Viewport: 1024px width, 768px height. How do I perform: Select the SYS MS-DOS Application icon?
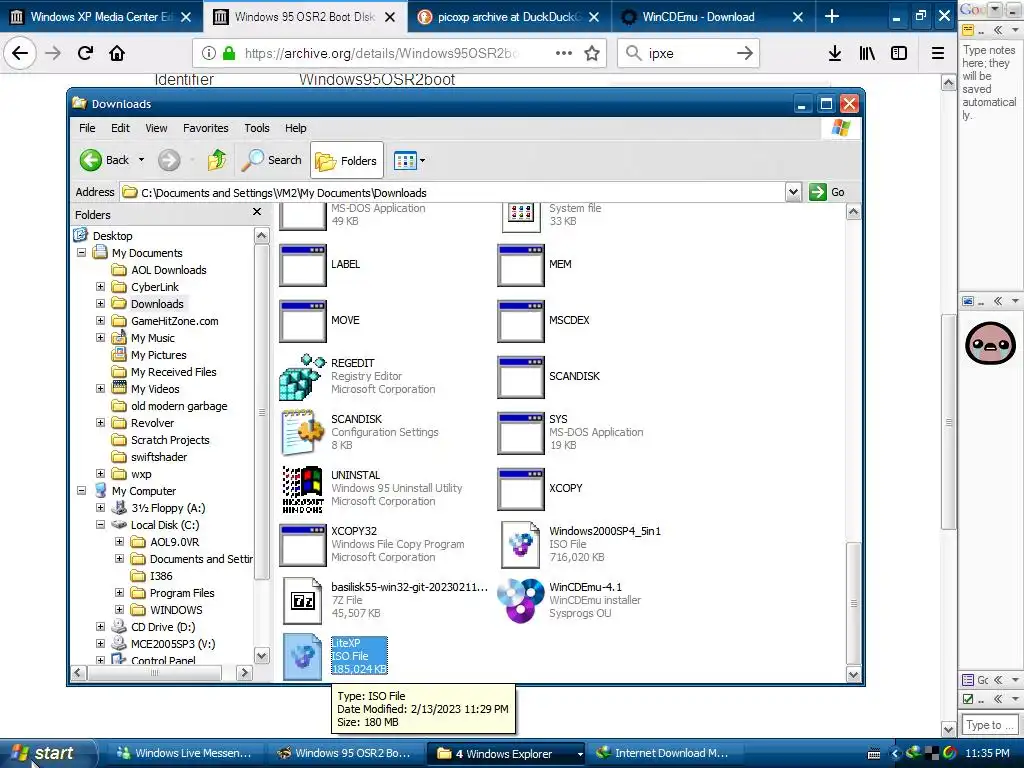pos(520,433)
